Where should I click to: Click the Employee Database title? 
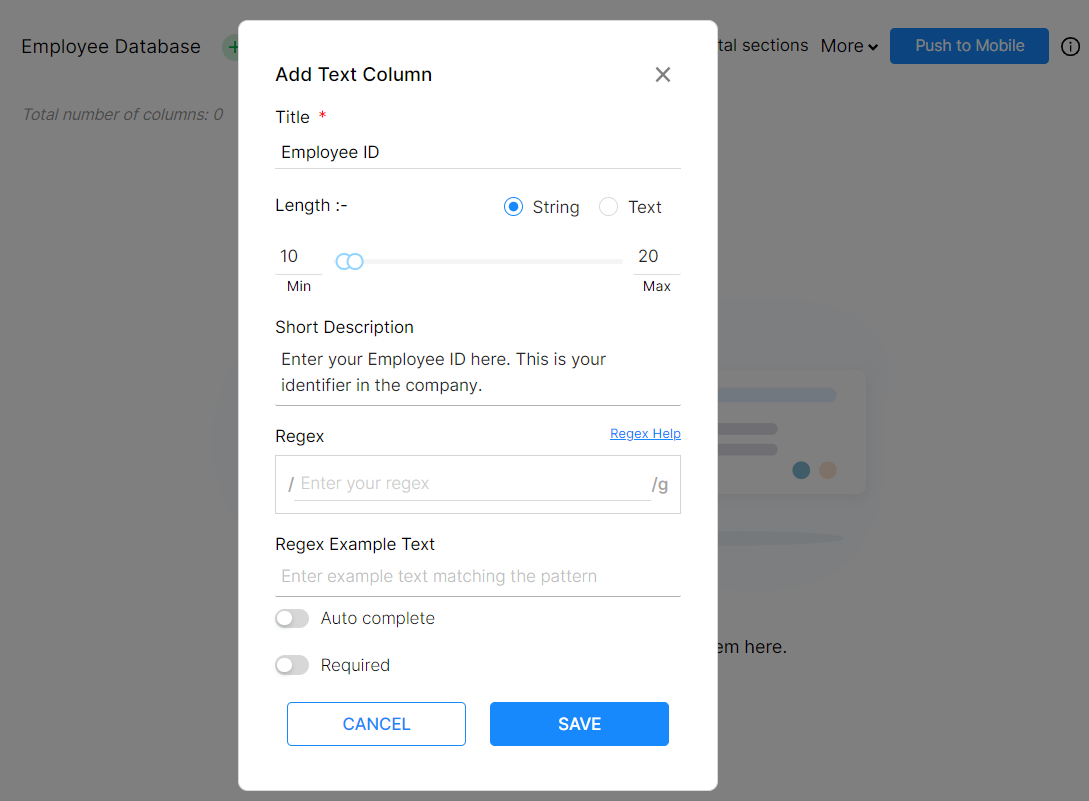point(111,47)
